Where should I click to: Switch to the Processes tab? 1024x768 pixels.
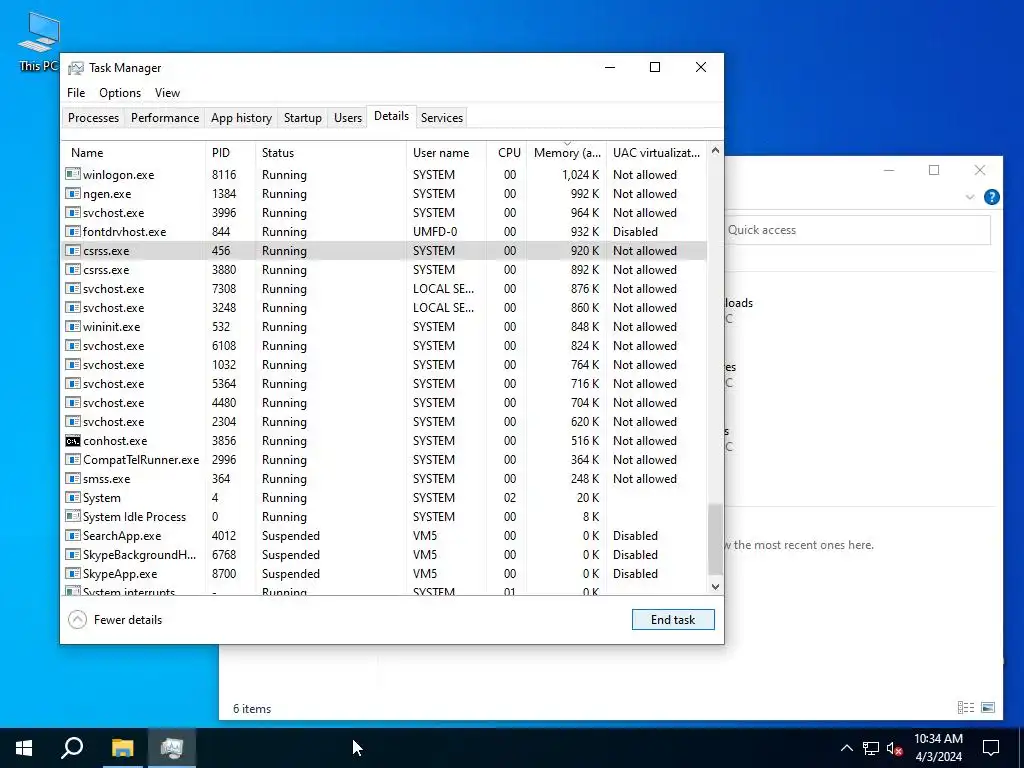coord(93,118)
